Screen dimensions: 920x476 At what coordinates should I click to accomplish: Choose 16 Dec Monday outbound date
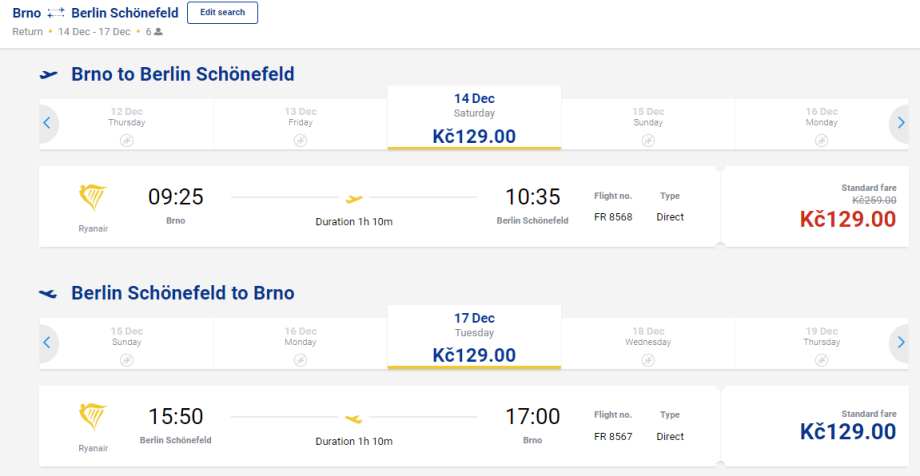(821, 124)
